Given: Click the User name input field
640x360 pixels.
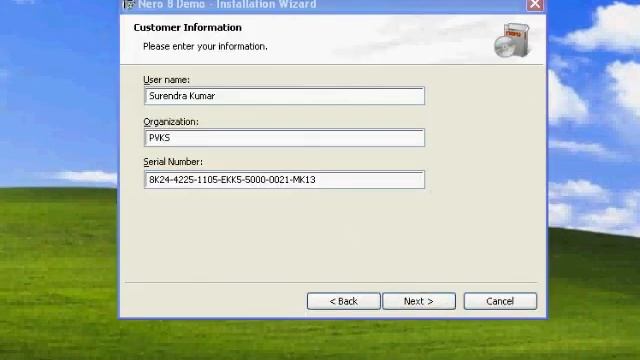Looking at the screenshot, I should [284, 96].
